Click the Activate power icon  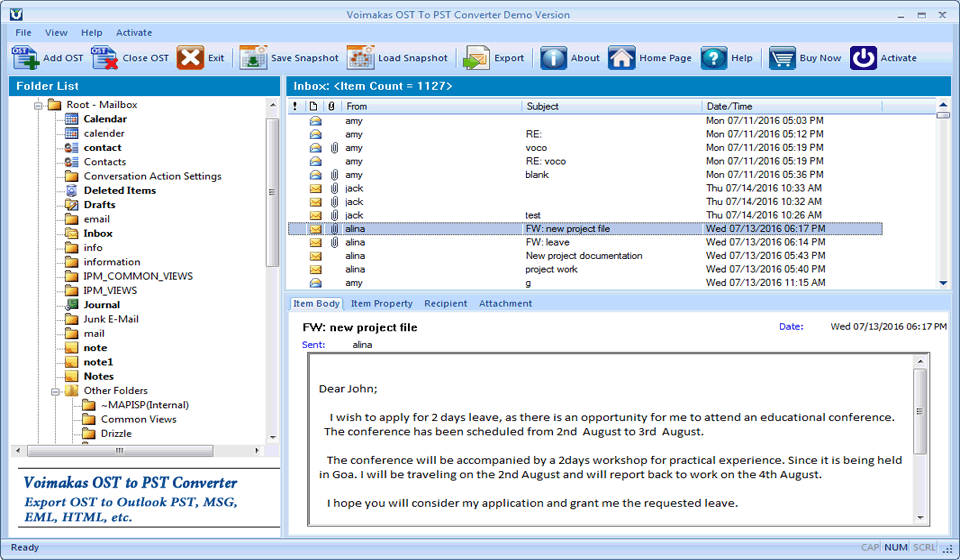(x=863, y=58)
